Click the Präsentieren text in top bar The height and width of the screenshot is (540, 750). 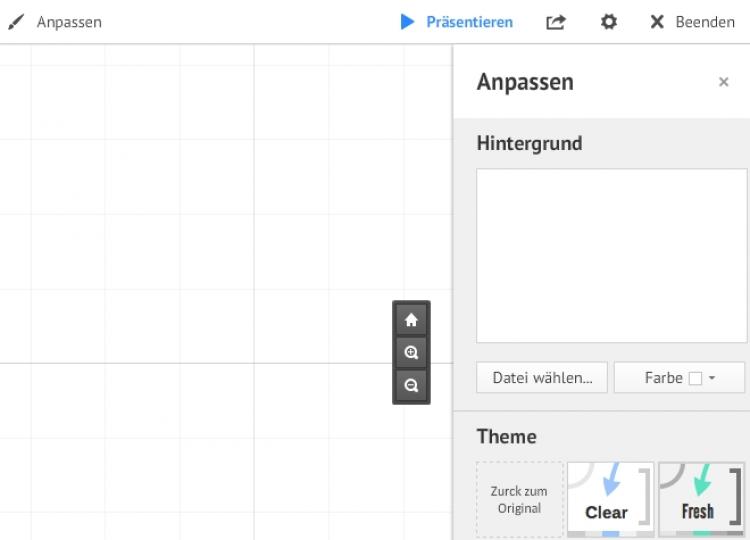pos(469,22)
